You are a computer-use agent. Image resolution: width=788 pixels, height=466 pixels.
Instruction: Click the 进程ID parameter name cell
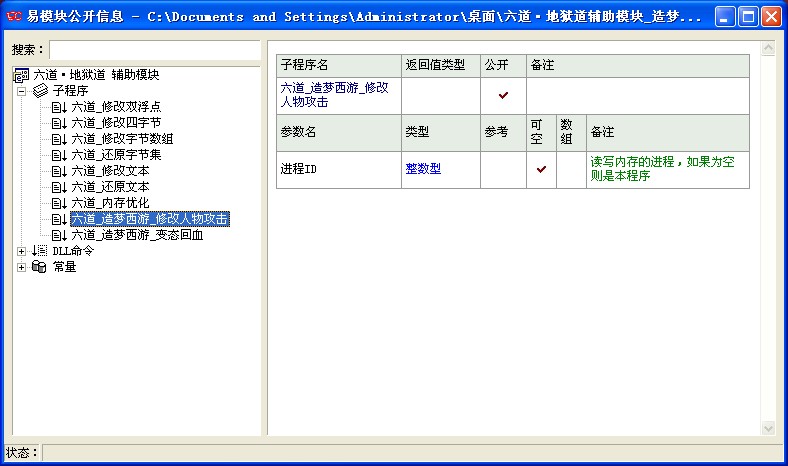pos(339,170)
